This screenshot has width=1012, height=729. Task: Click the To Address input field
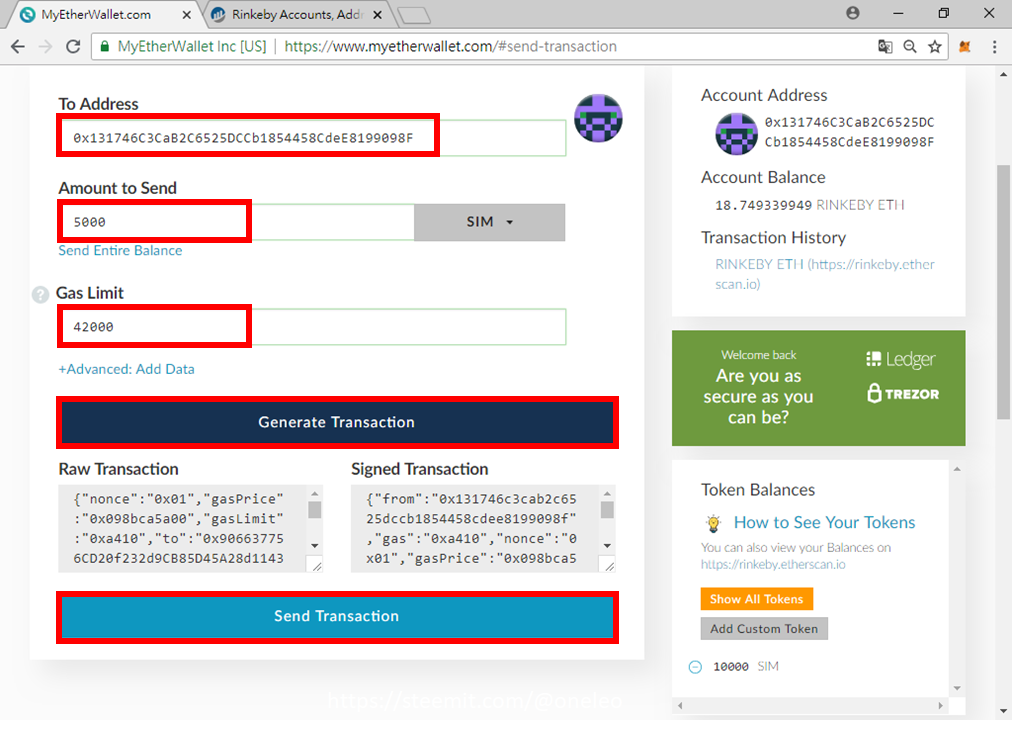pos(312,137)
